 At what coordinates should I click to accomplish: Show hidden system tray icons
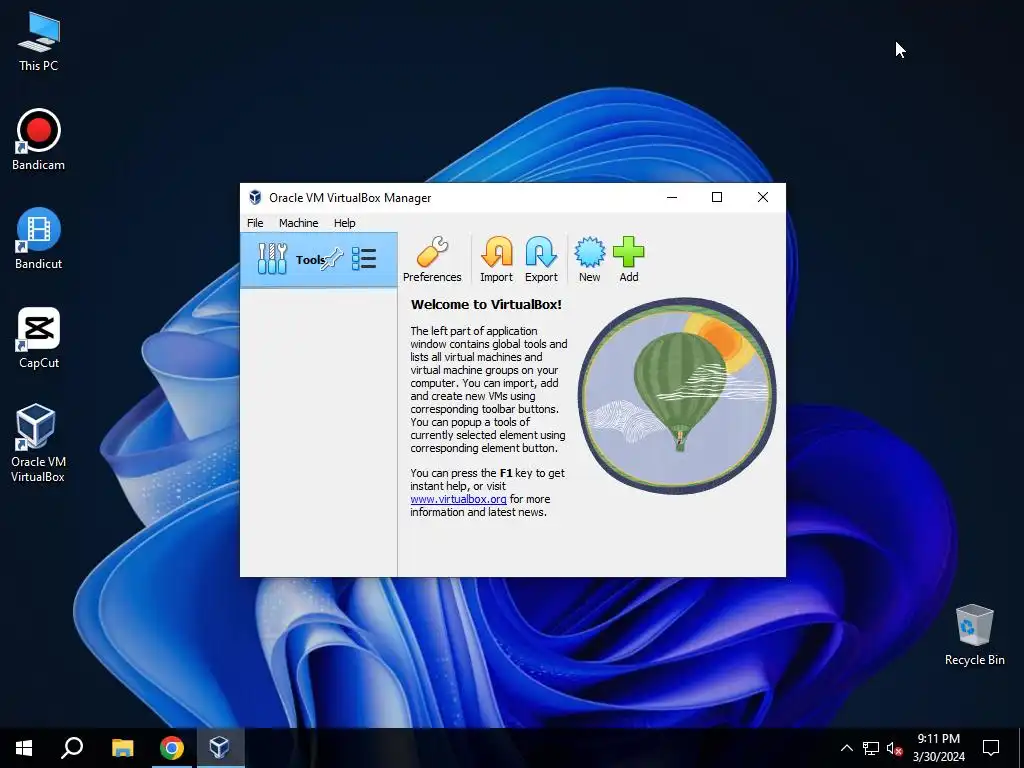(x=846, y=748)
